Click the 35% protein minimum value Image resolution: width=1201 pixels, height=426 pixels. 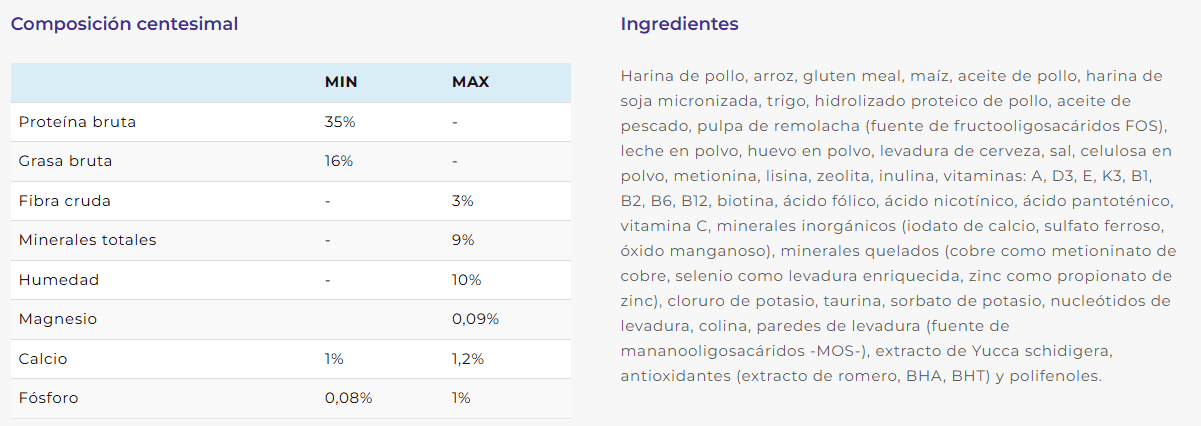click(340, 122)
